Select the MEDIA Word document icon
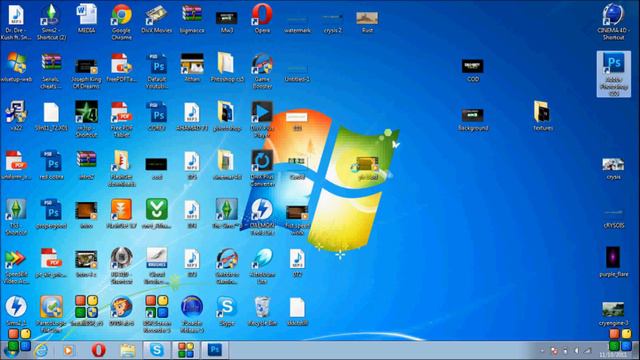Viewport: 640px width, 360px height. [x=87, y=16]
